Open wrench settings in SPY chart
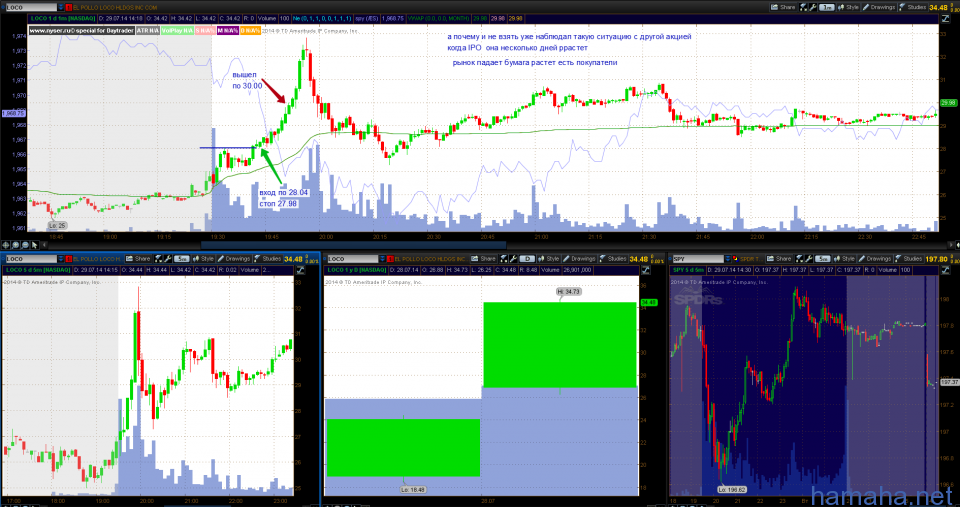This screenshot has width=960, height=507. click(x=809, y=259)
